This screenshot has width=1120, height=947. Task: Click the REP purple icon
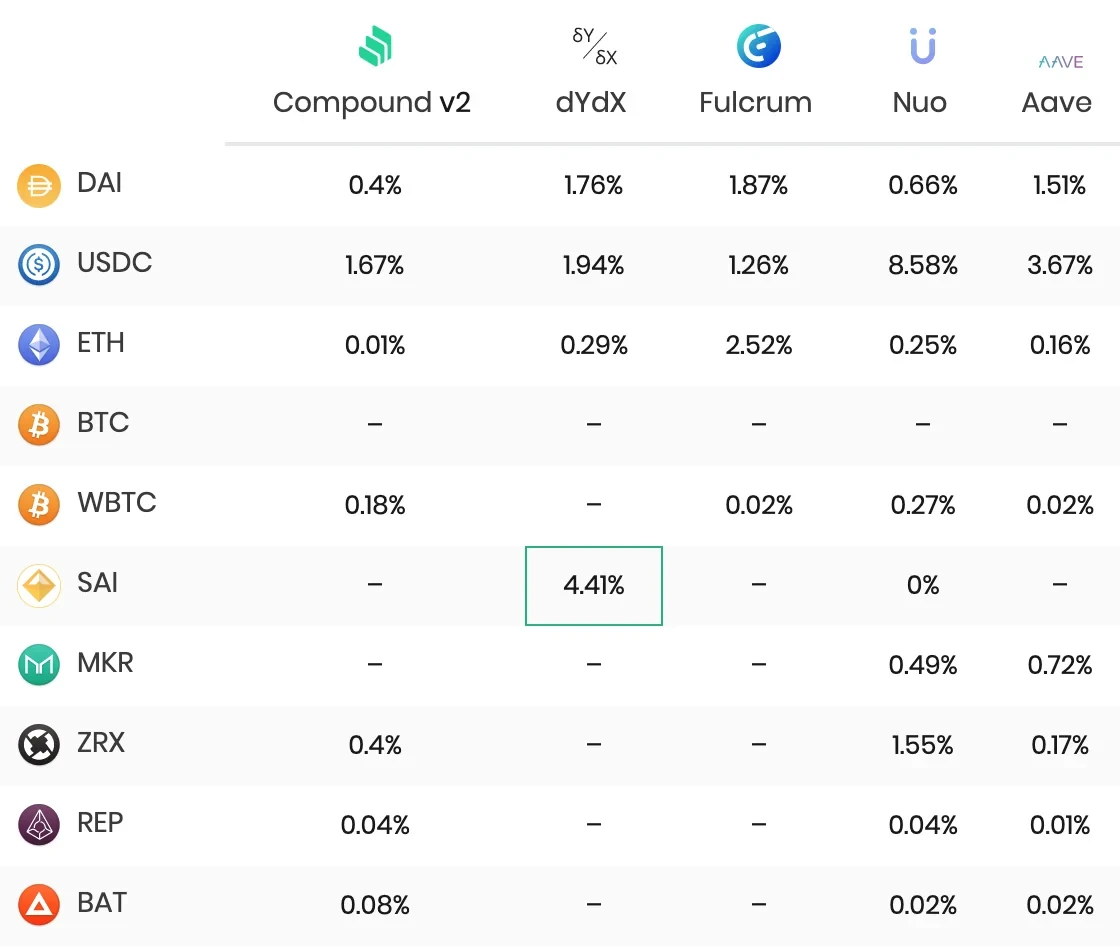[39, 825]
